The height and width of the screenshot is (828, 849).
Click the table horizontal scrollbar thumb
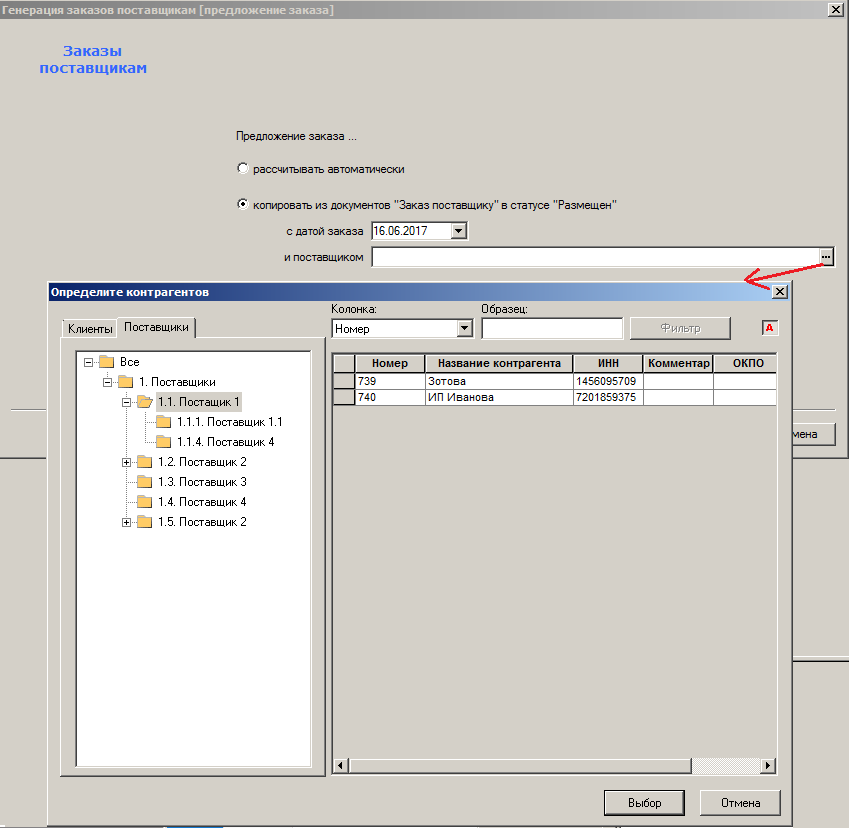[520, 766]
